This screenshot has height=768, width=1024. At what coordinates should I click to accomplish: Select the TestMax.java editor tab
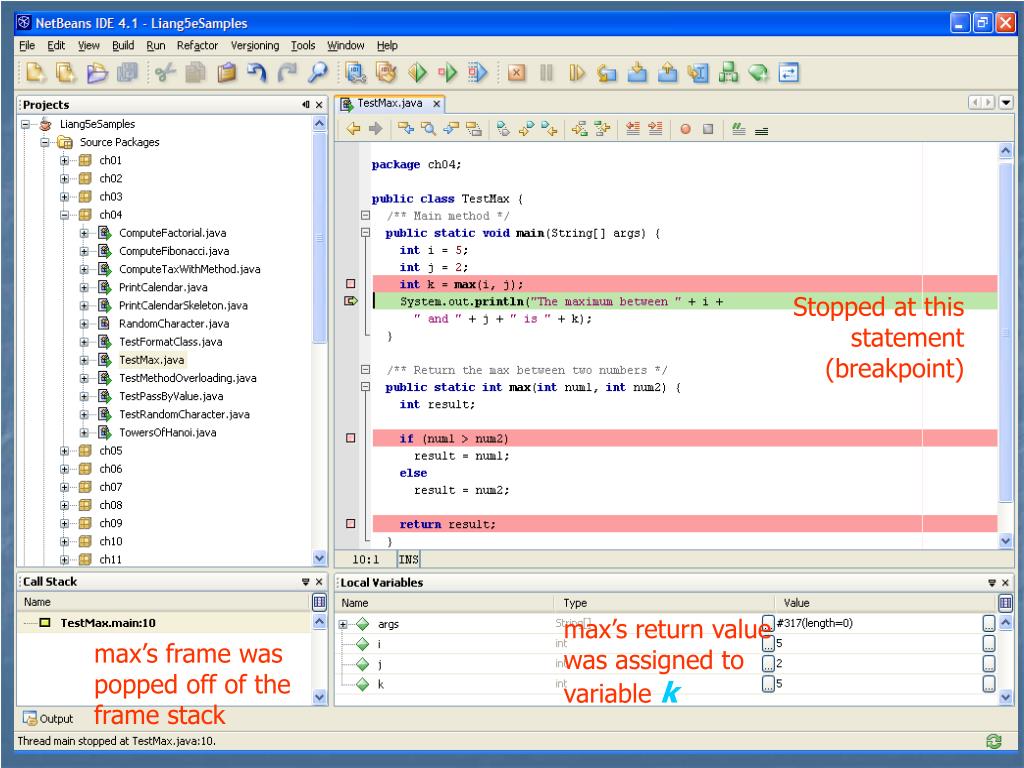(x=391, y=103)
